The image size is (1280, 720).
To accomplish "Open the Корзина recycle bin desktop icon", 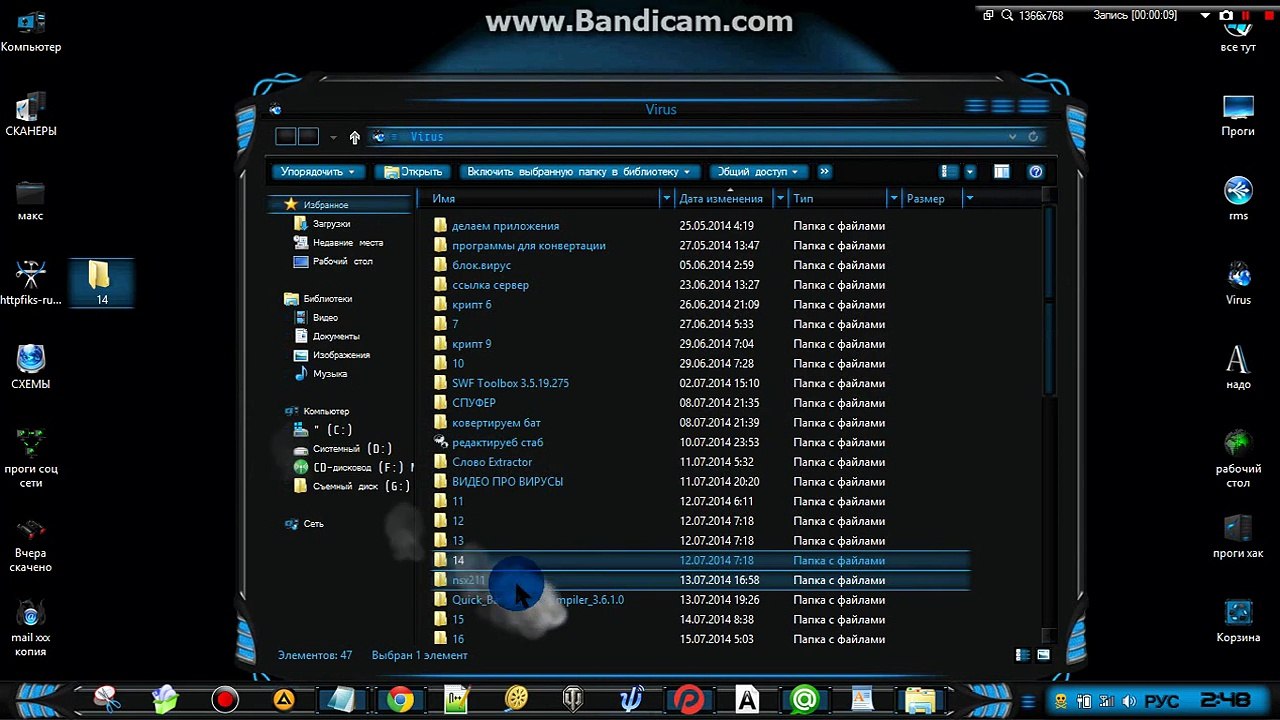I will click(1238, 620).
